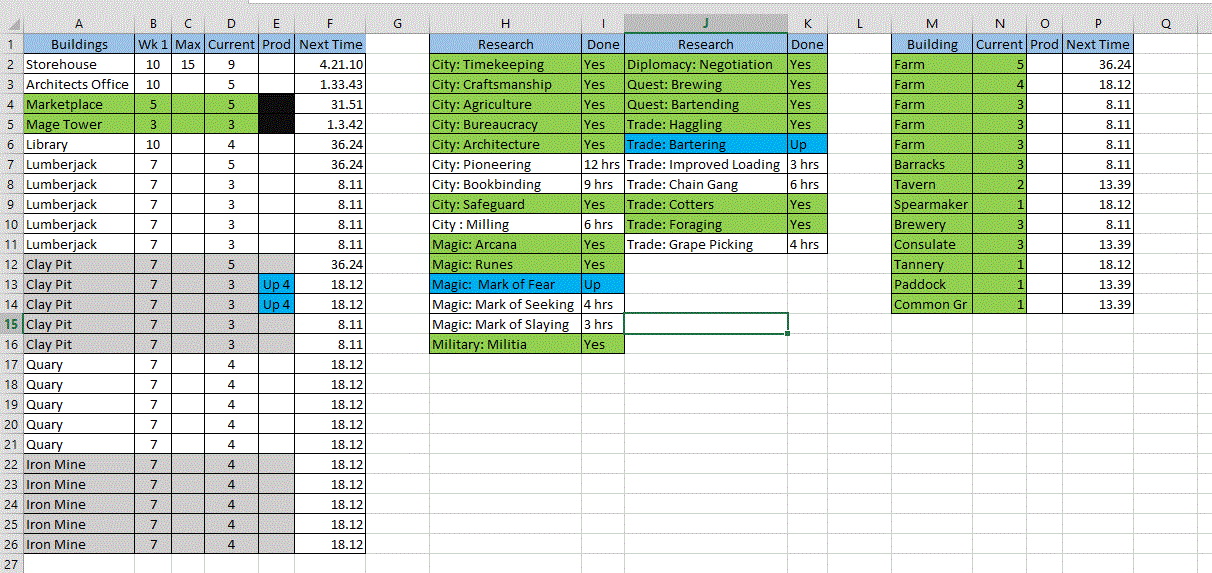Click the black cell in Mage Tower row

[x=276, y=124]
